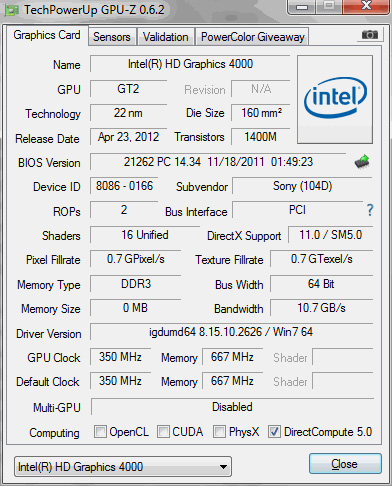The image size is (392, 486).
Task: Click the Intel vendor logo
Action: click(335, 99)
